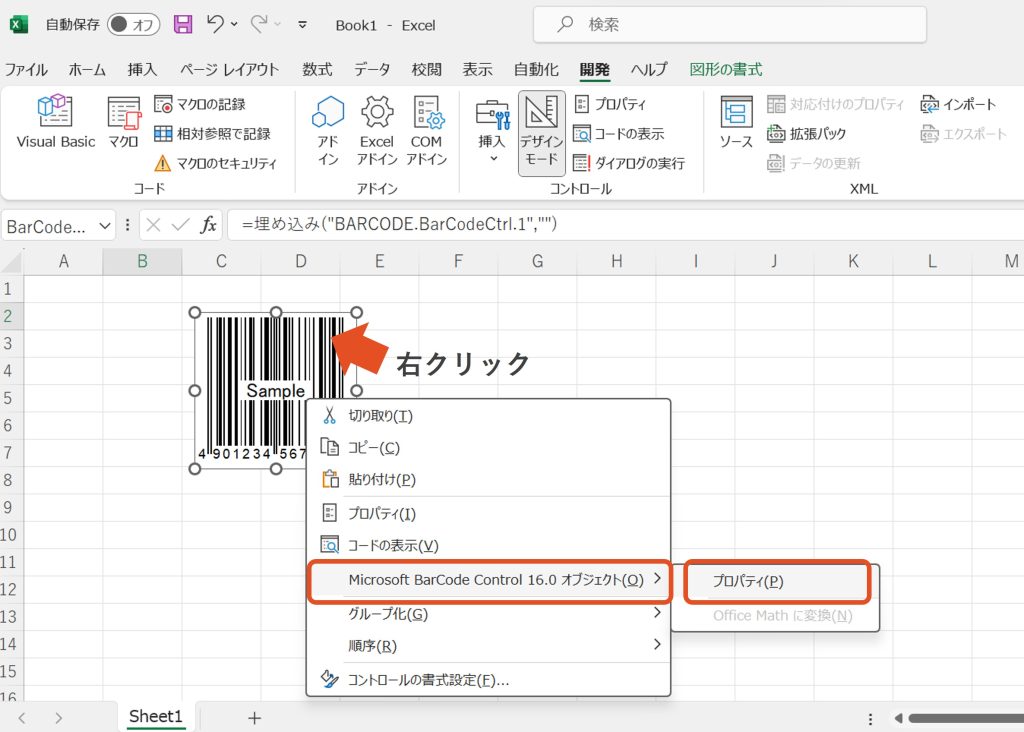
Task: Select 切り取り(T) in context menu
Action: [488, 416]
